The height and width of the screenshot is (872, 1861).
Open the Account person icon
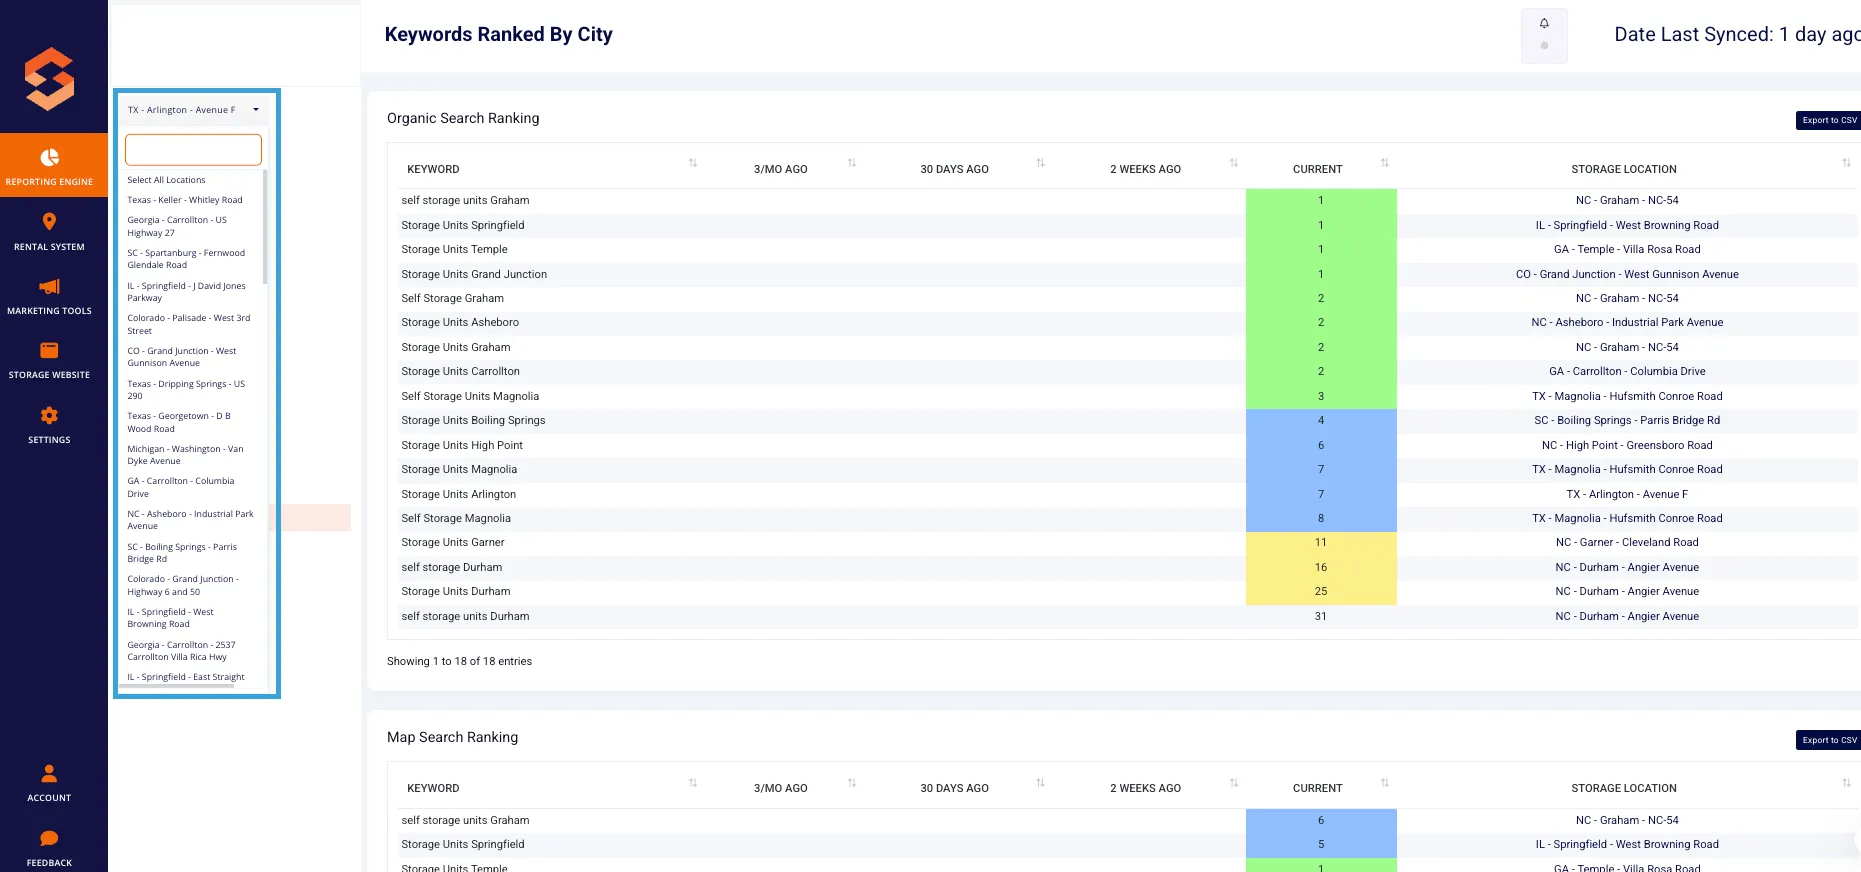49,773
